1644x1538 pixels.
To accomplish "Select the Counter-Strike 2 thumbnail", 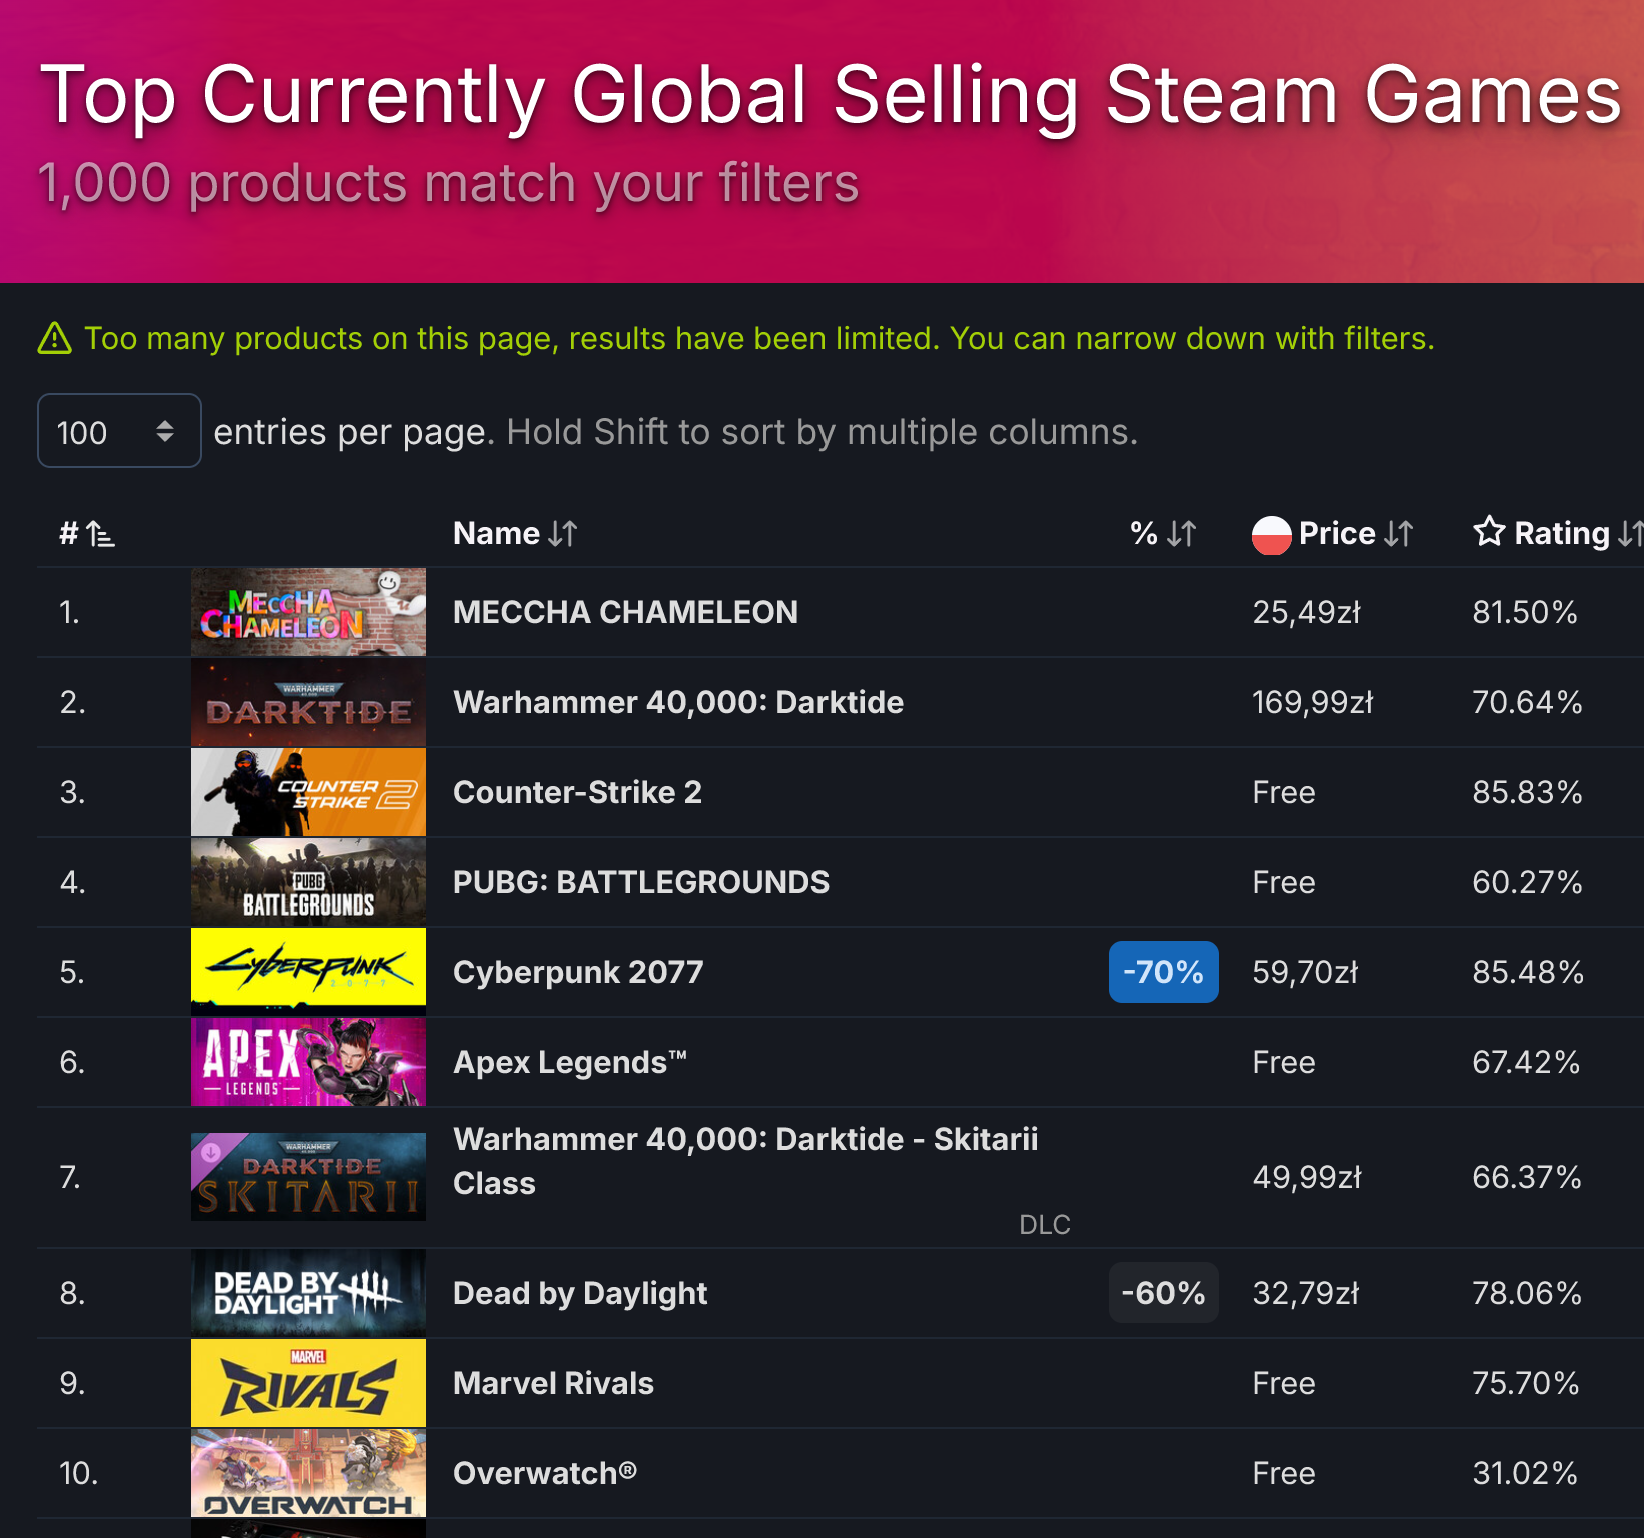I will tap(308, 792).
